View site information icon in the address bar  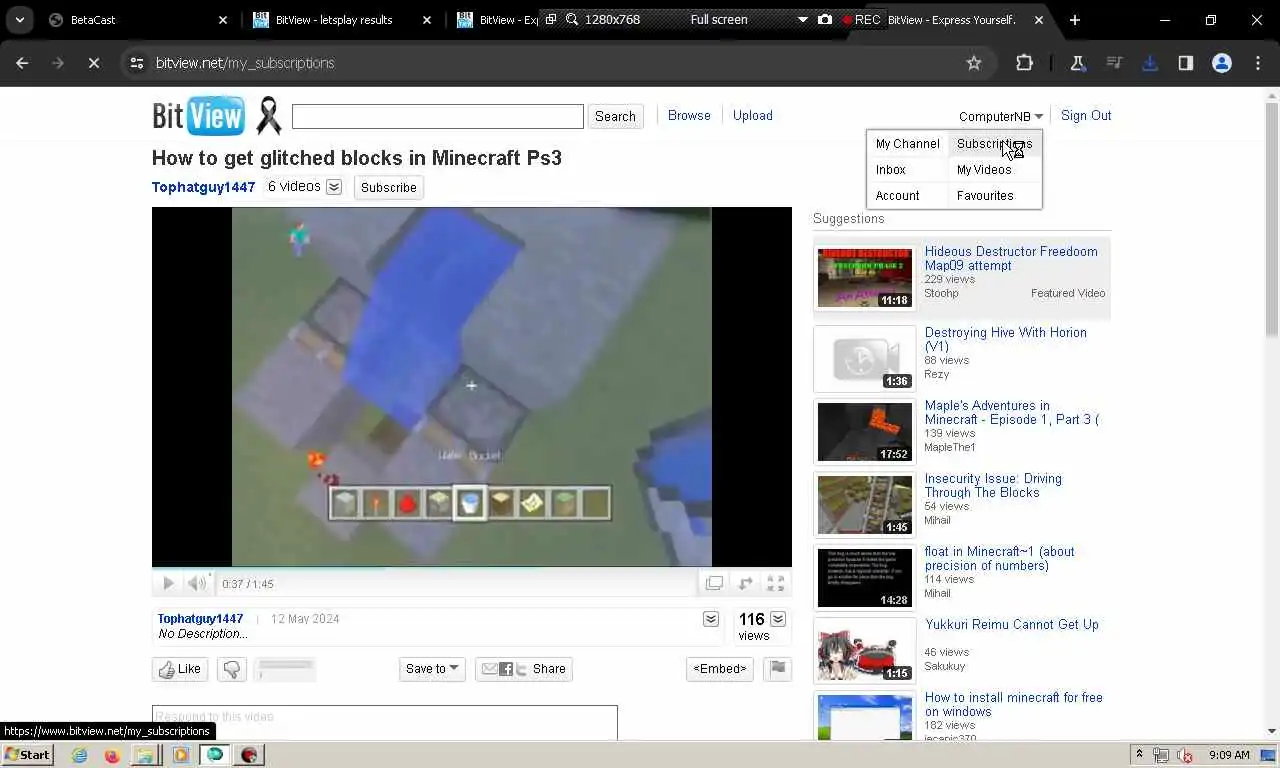(x=137, y=63)
